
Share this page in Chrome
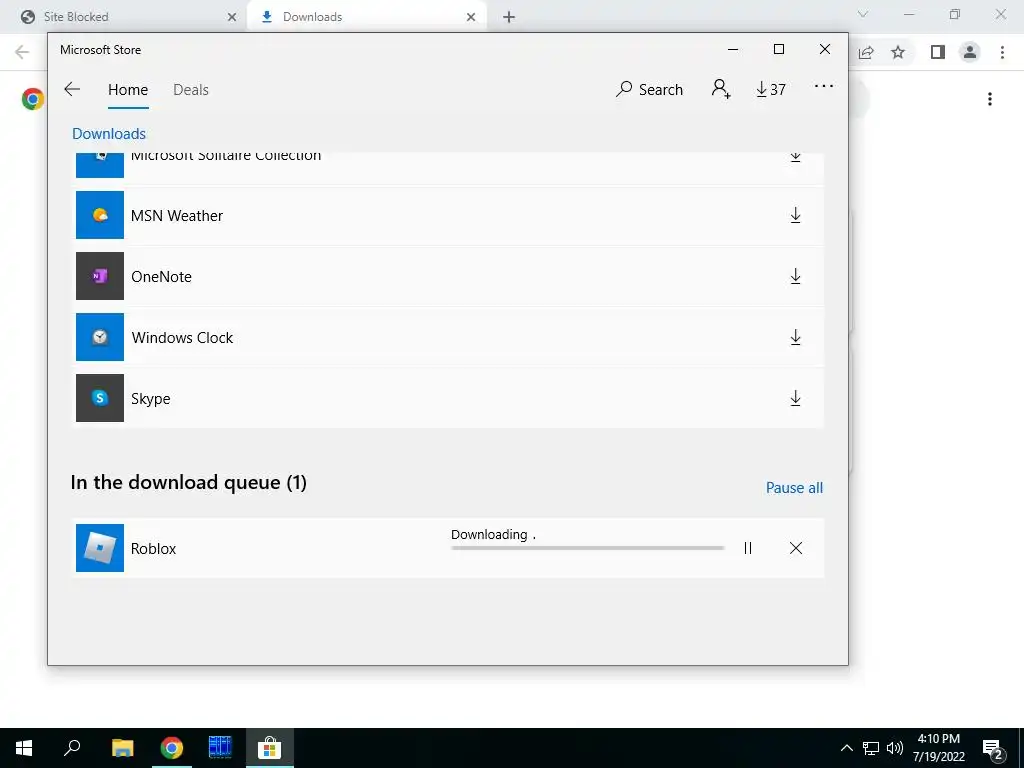866,52
